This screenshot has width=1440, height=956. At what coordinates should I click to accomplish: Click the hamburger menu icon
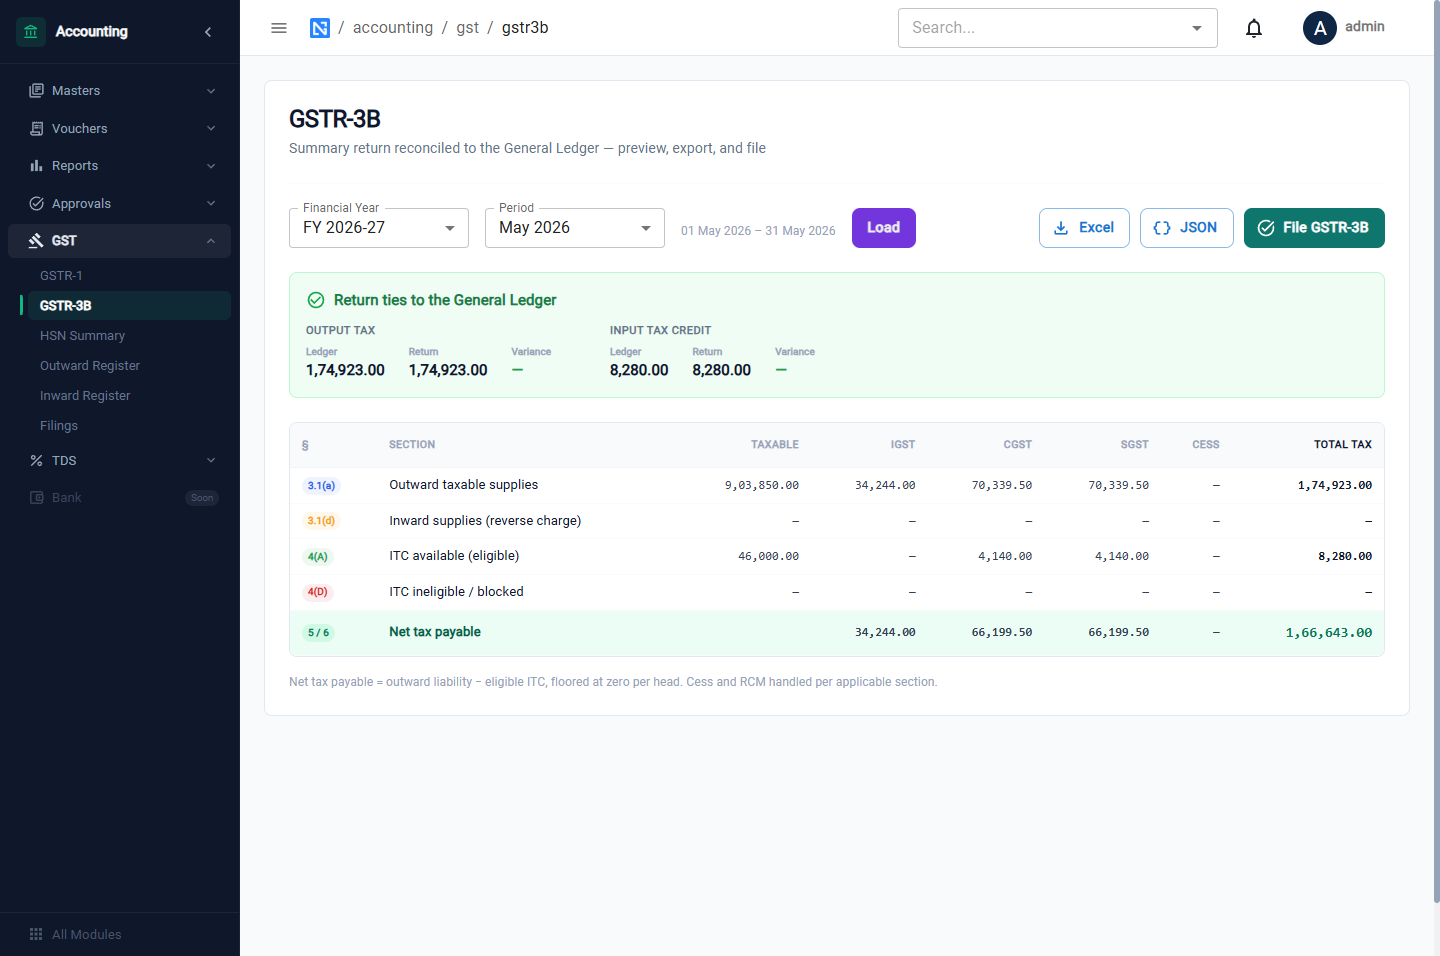click(x=279, y=28)
